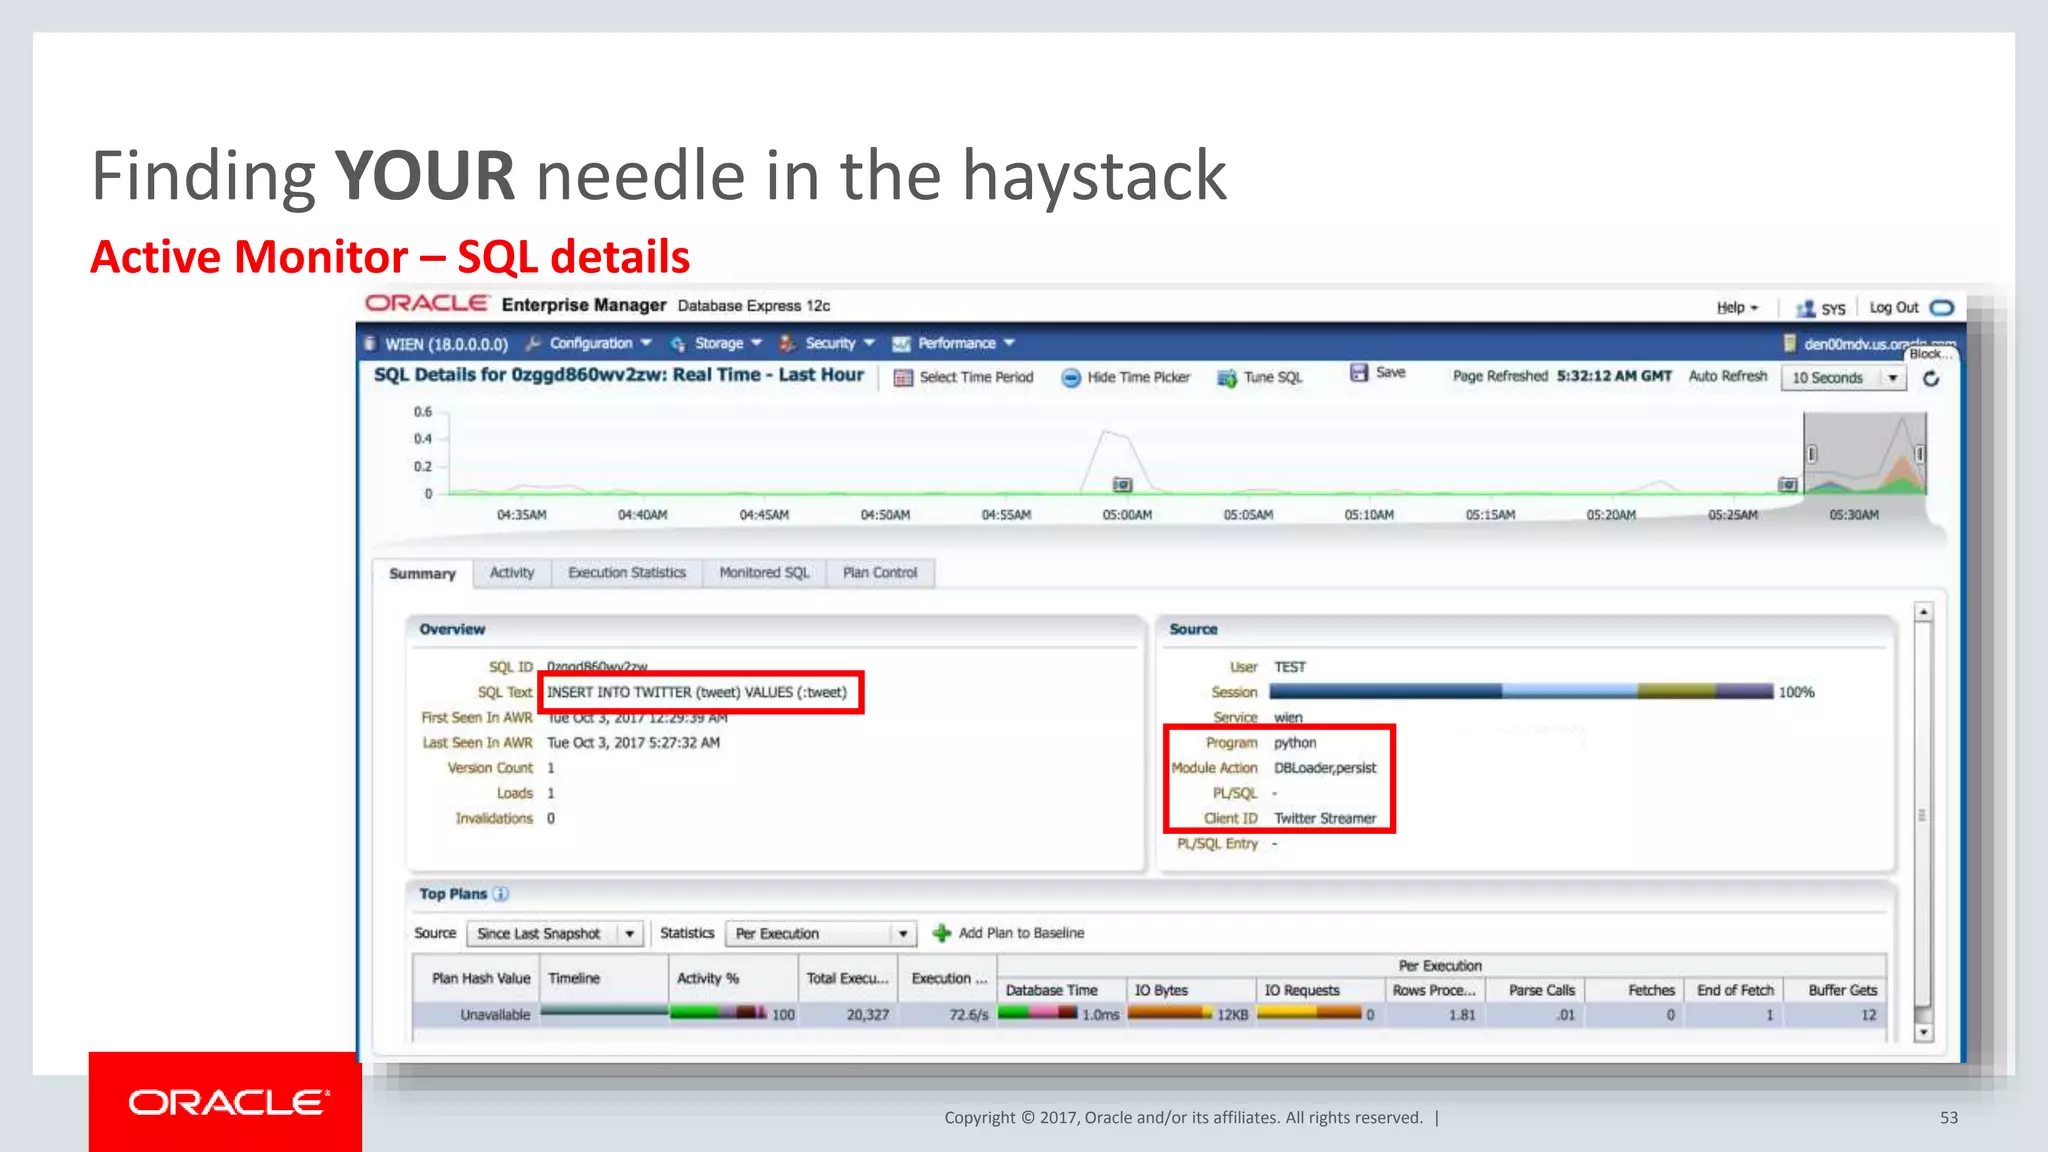Click the Session activity bar
Image resolution: width=2048 pixels, height=1152 pixels.
click(x=1521, y=692)
